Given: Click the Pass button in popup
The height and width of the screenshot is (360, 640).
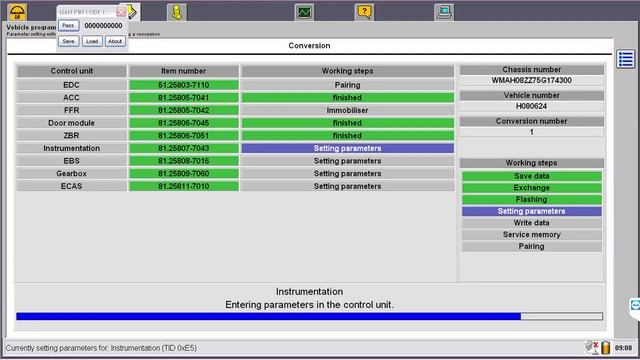Looking at the screenshot, I should [x=68, y=26].
